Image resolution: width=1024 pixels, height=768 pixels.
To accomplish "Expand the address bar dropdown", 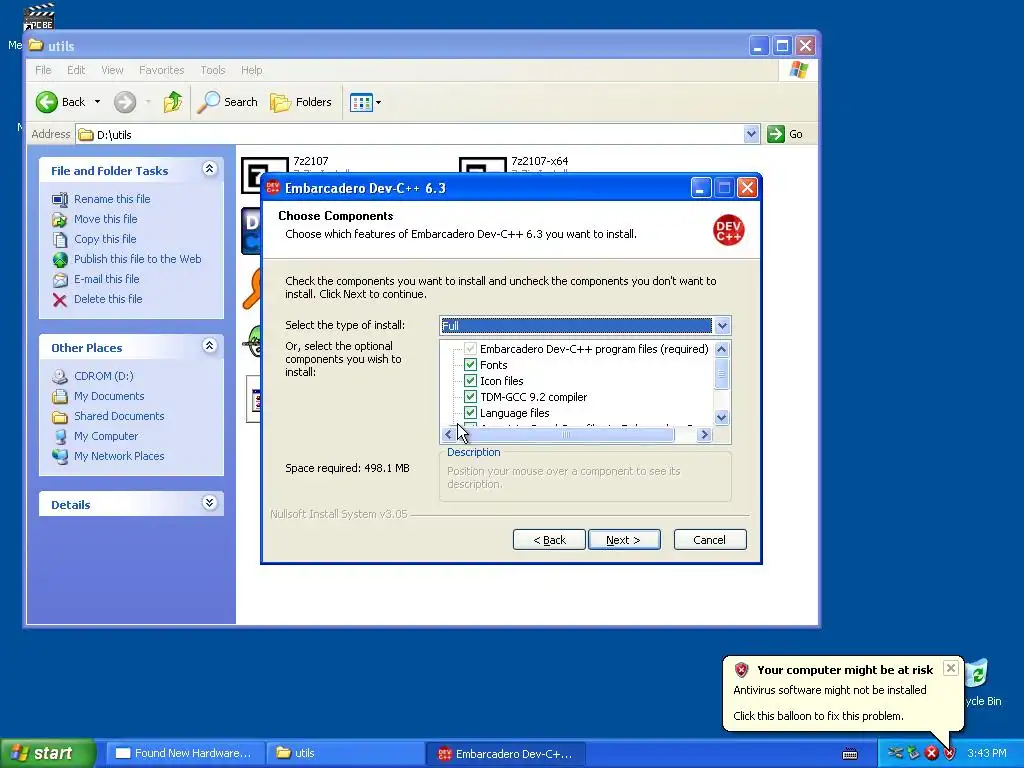I will pos(751,134).
